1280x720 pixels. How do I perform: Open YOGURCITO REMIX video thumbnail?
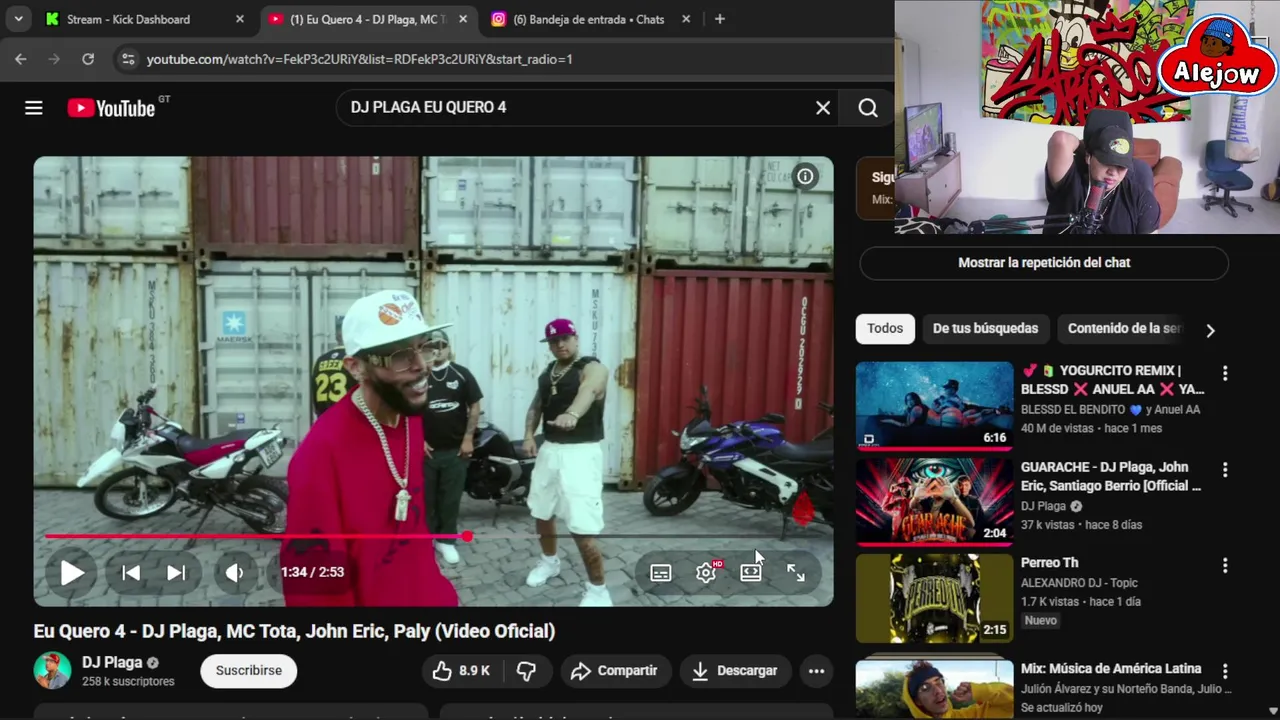tap(934, 406)
